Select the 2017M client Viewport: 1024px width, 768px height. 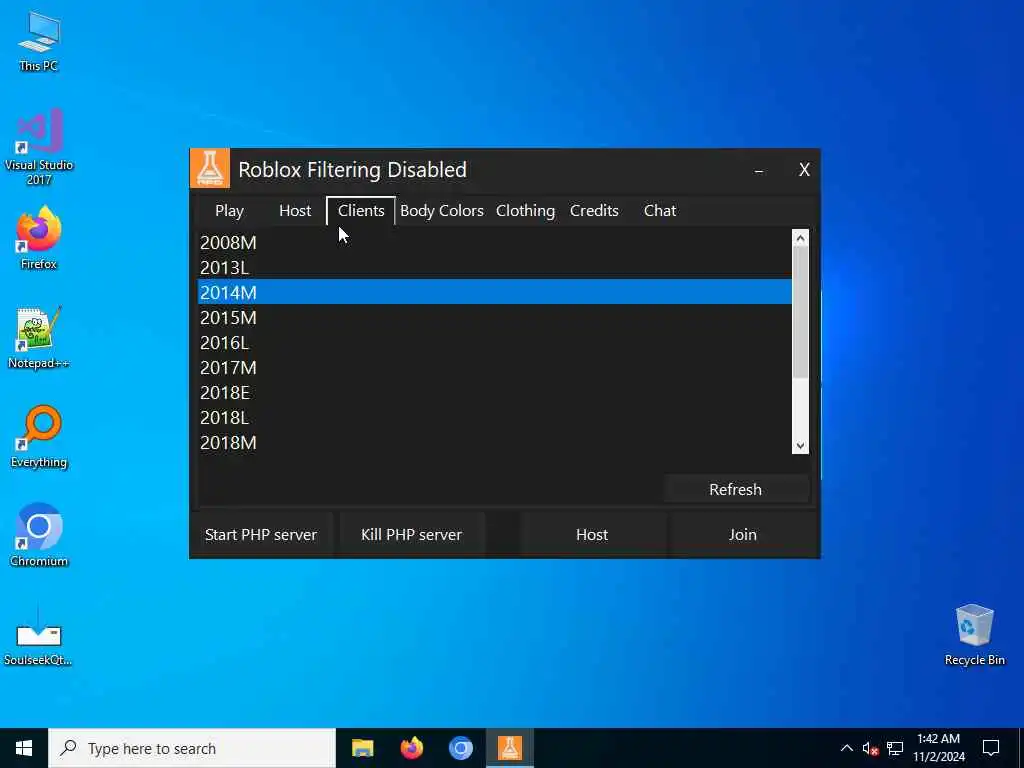494,367
